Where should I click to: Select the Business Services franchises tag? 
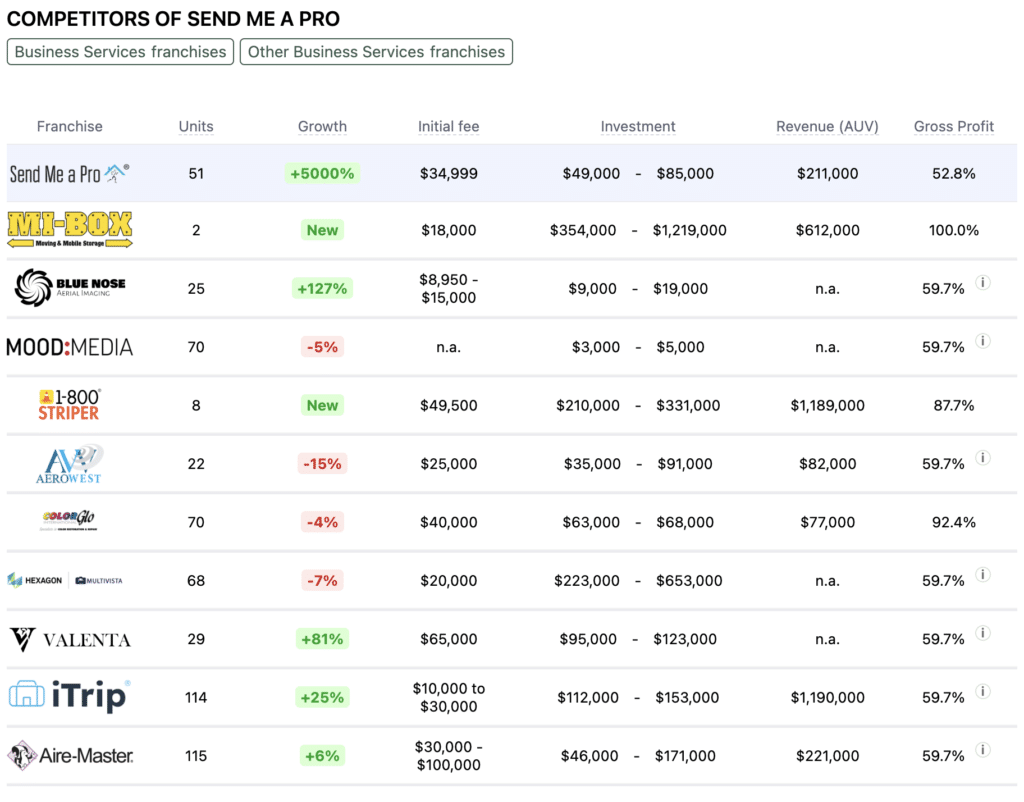120,52
